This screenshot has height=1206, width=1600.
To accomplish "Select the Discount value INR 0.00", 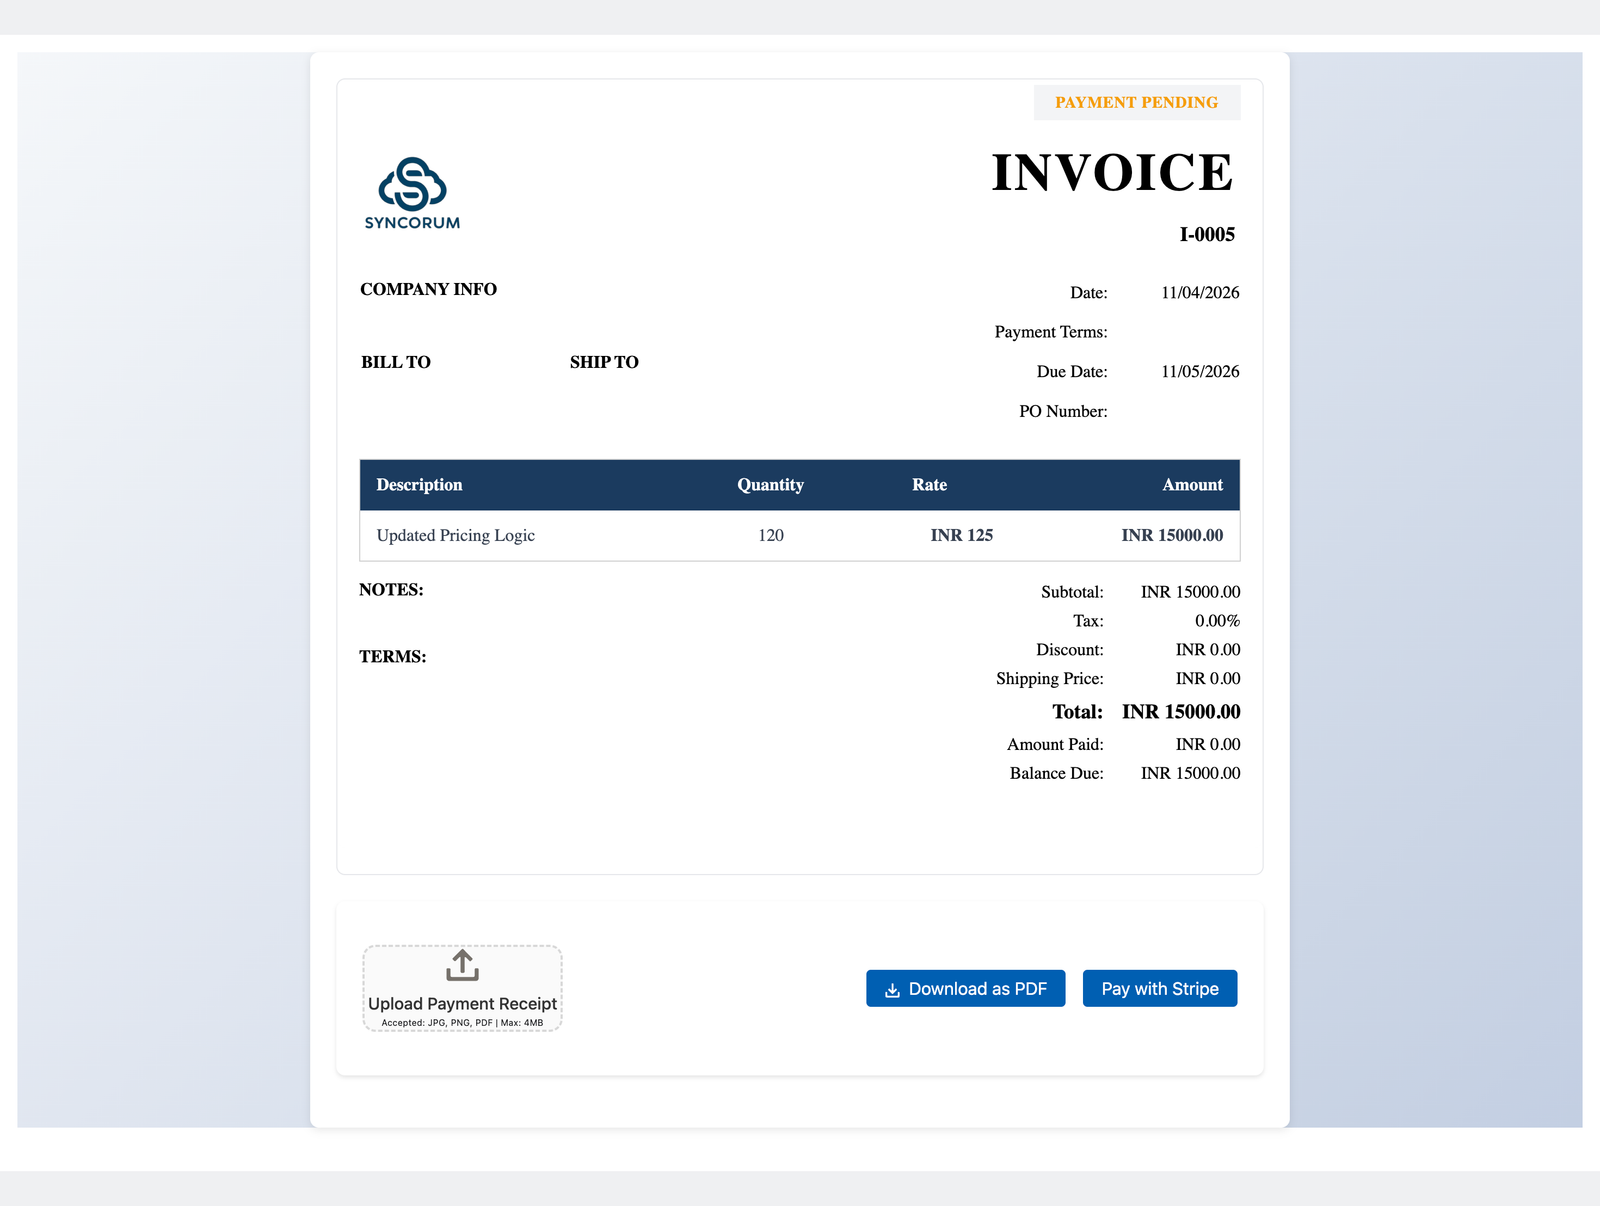I will pyautogui.click(x=1208, y=650).
